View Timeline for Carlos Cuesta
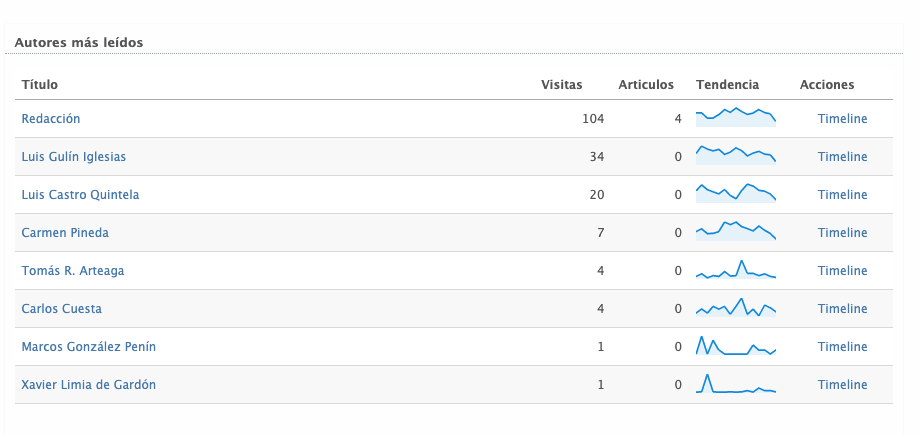 click(x=842, y=309)
